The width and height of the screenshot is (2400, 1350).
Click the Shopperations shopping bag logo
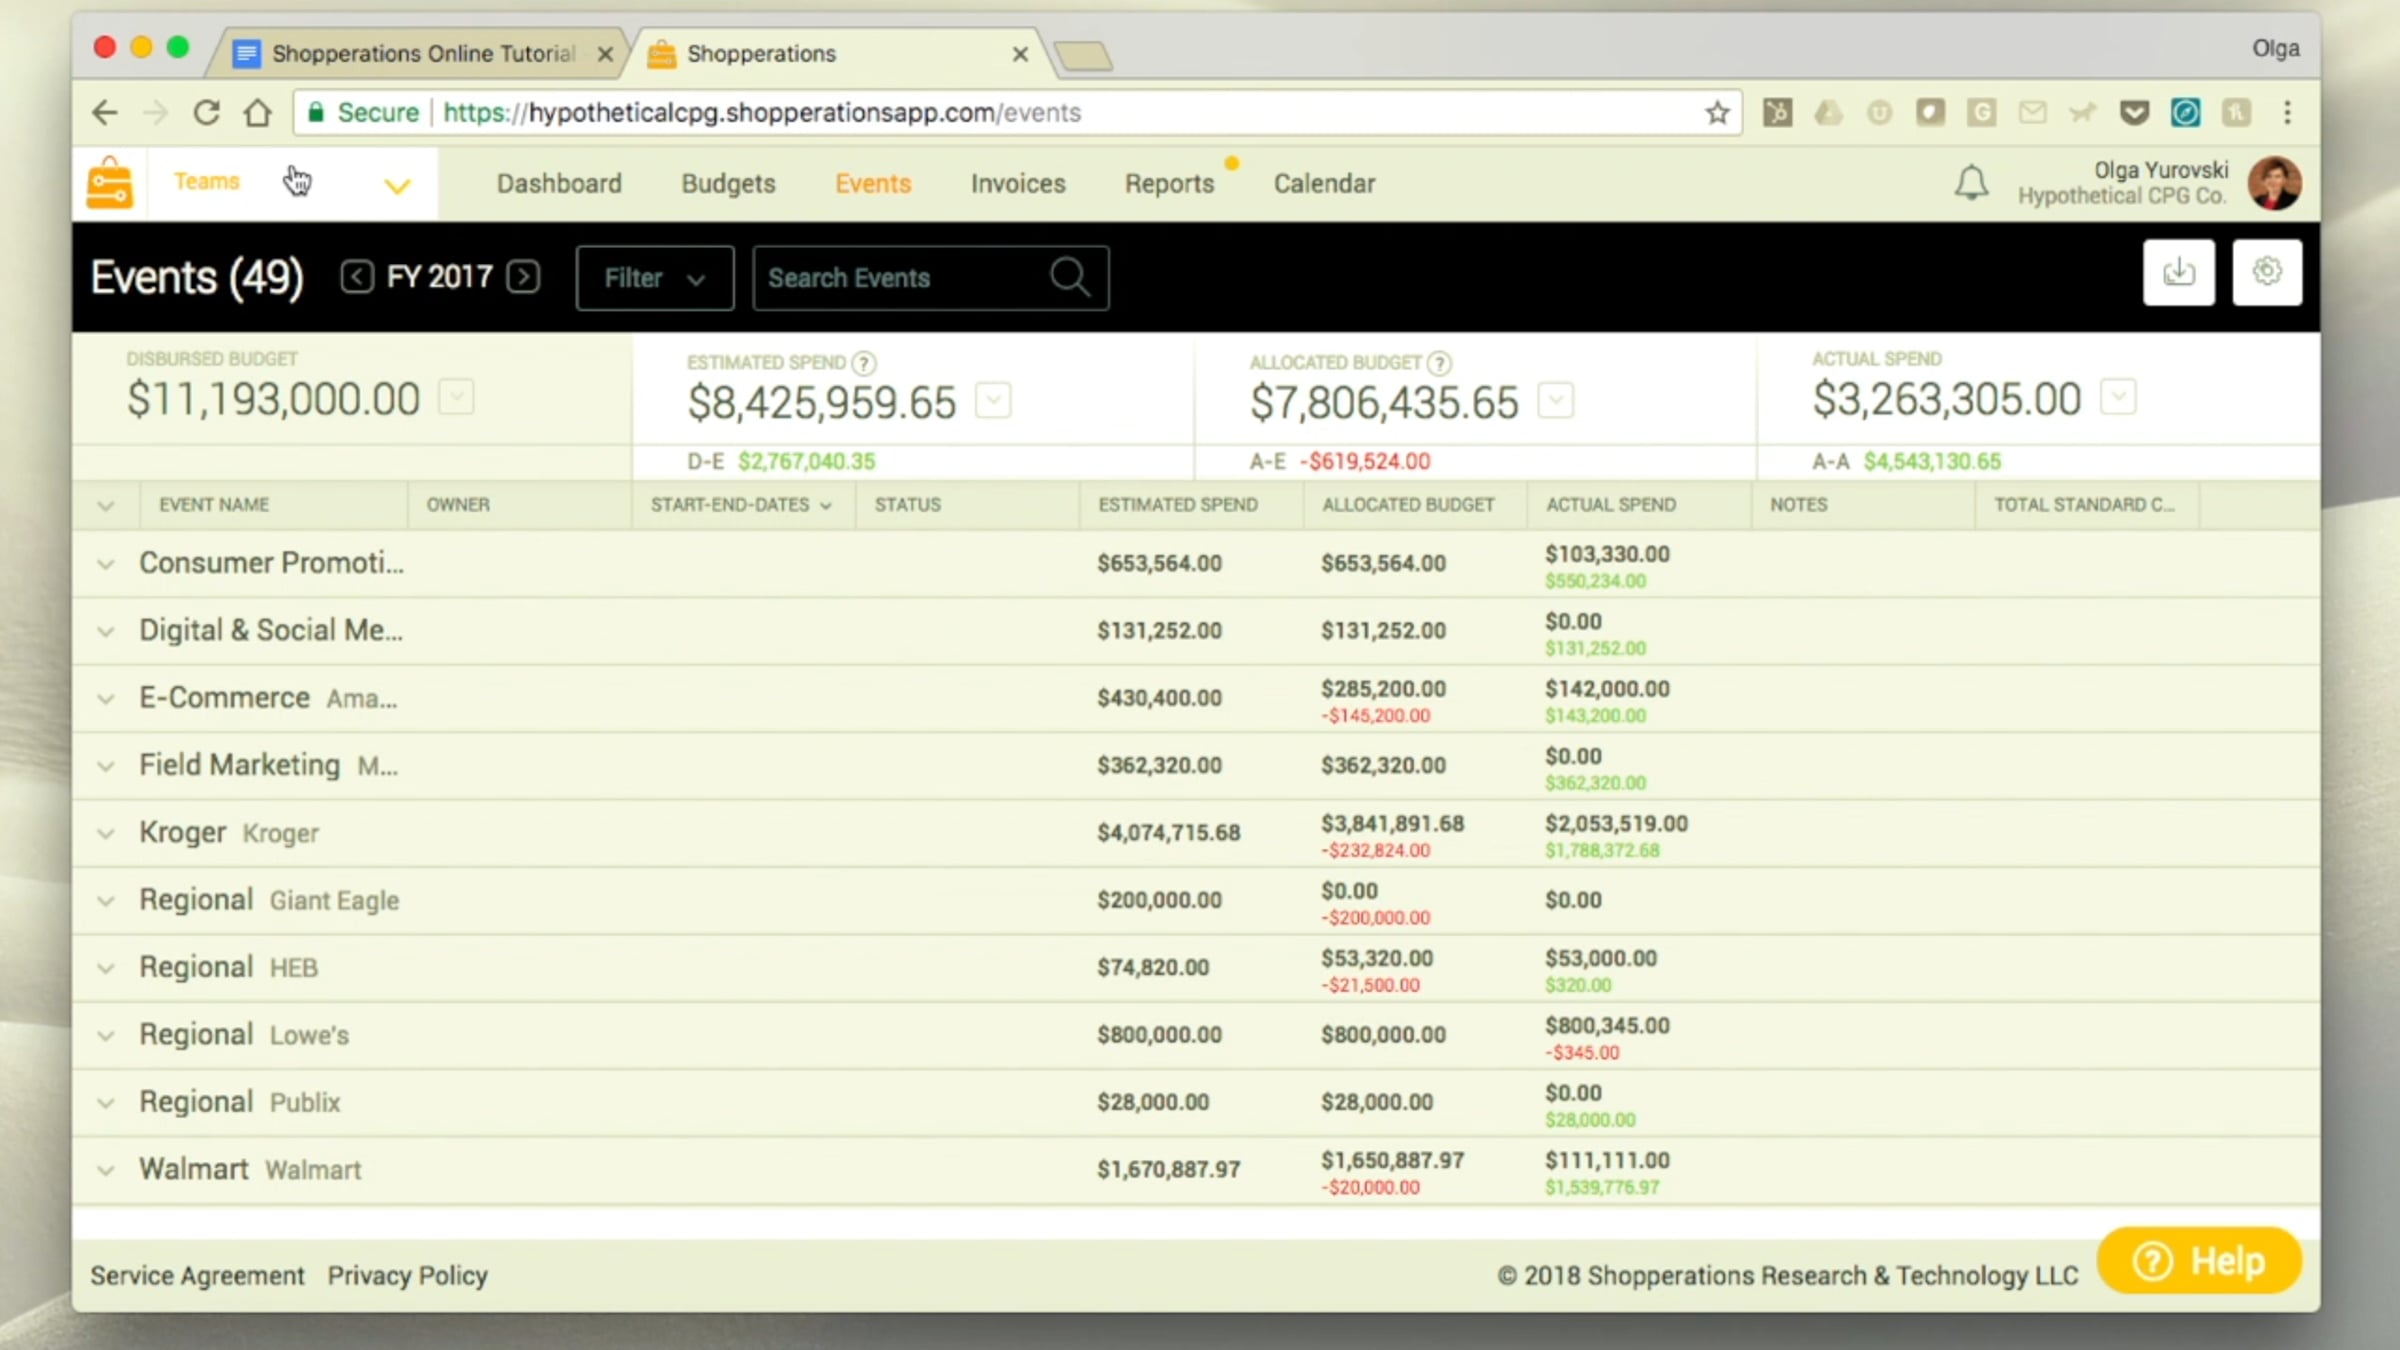tap(109, 184)
